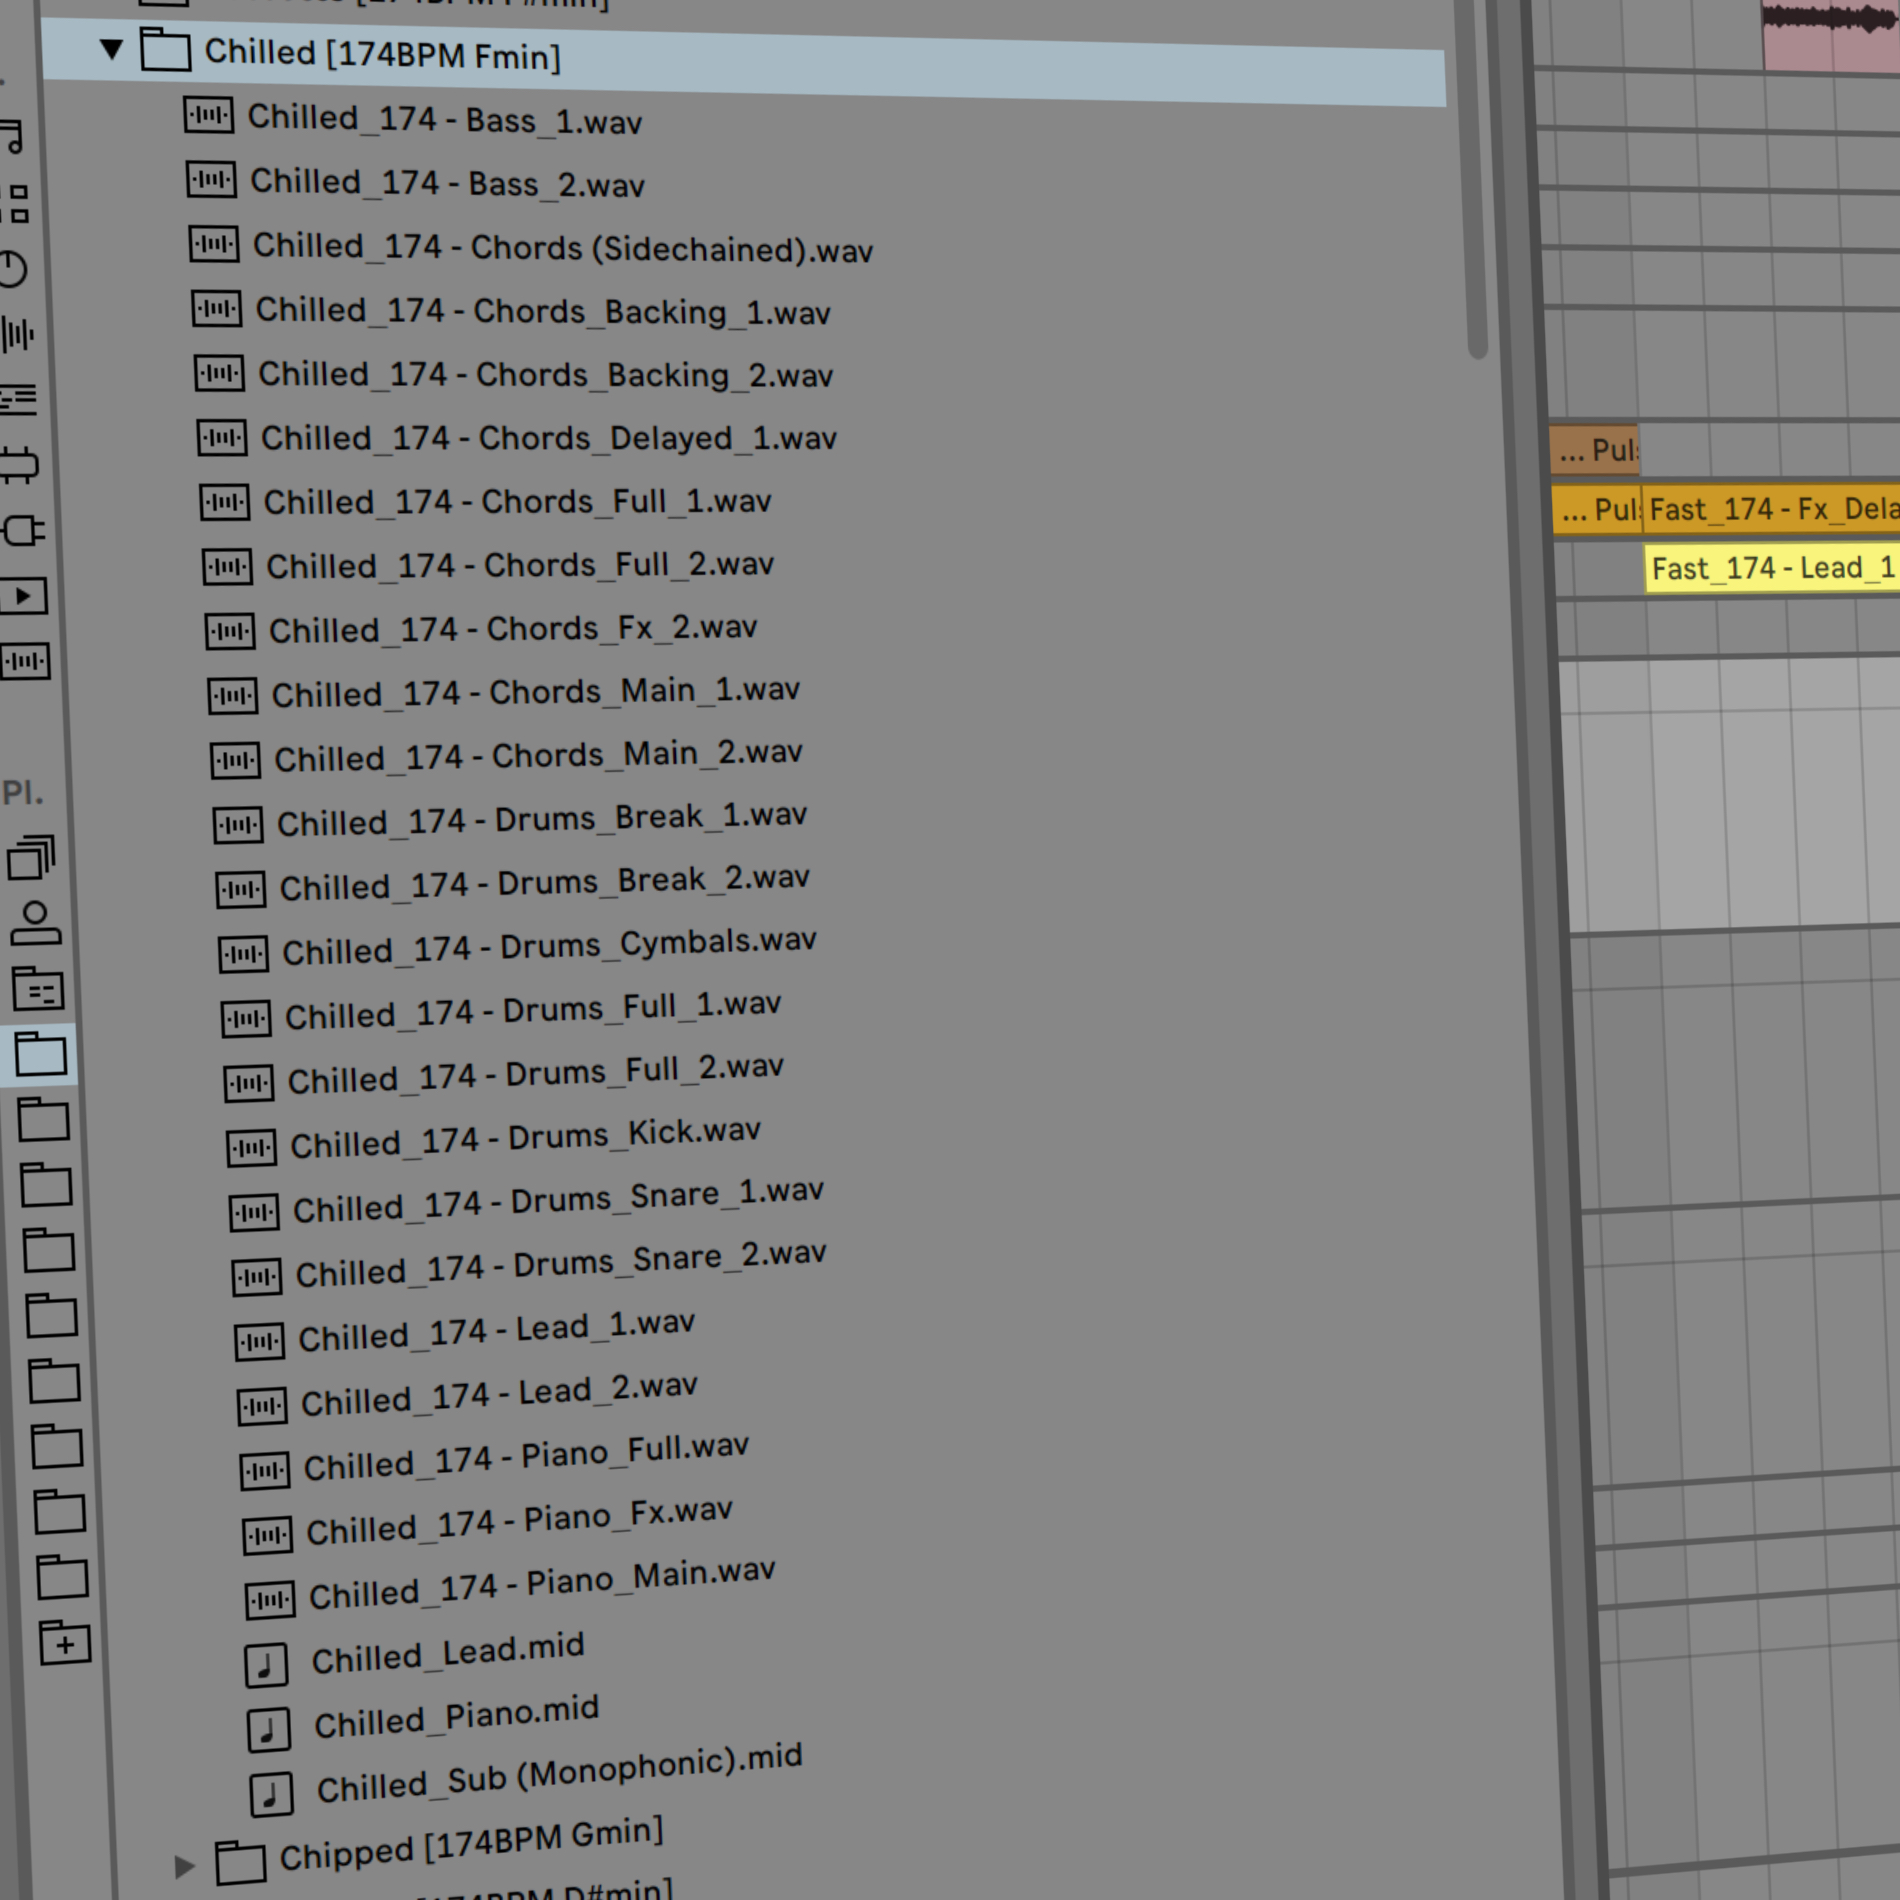This screenshot has width=1900, height=1900.
Task: Collapse the Chilled [174BPM Fmin] folder
Action: (112, 48)
